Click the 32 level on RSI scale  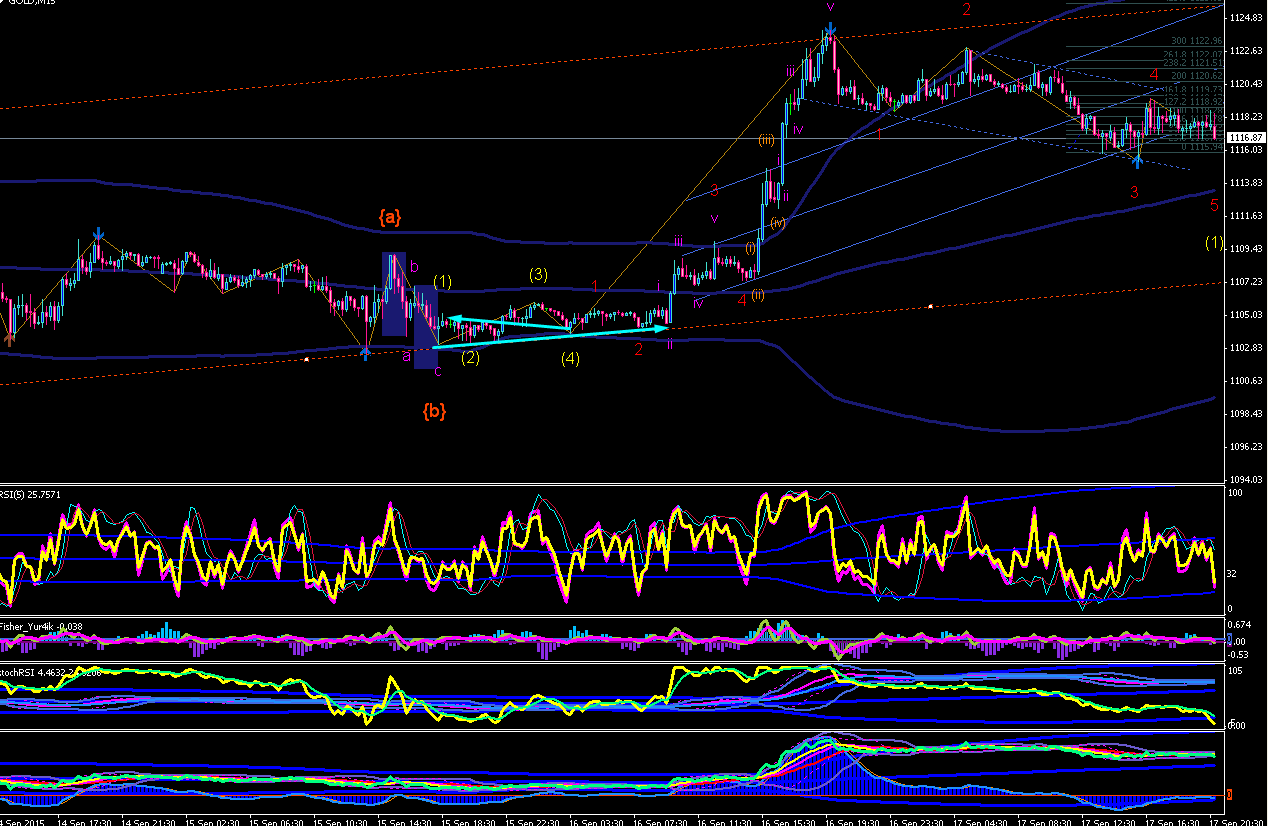click(1233, 574)
